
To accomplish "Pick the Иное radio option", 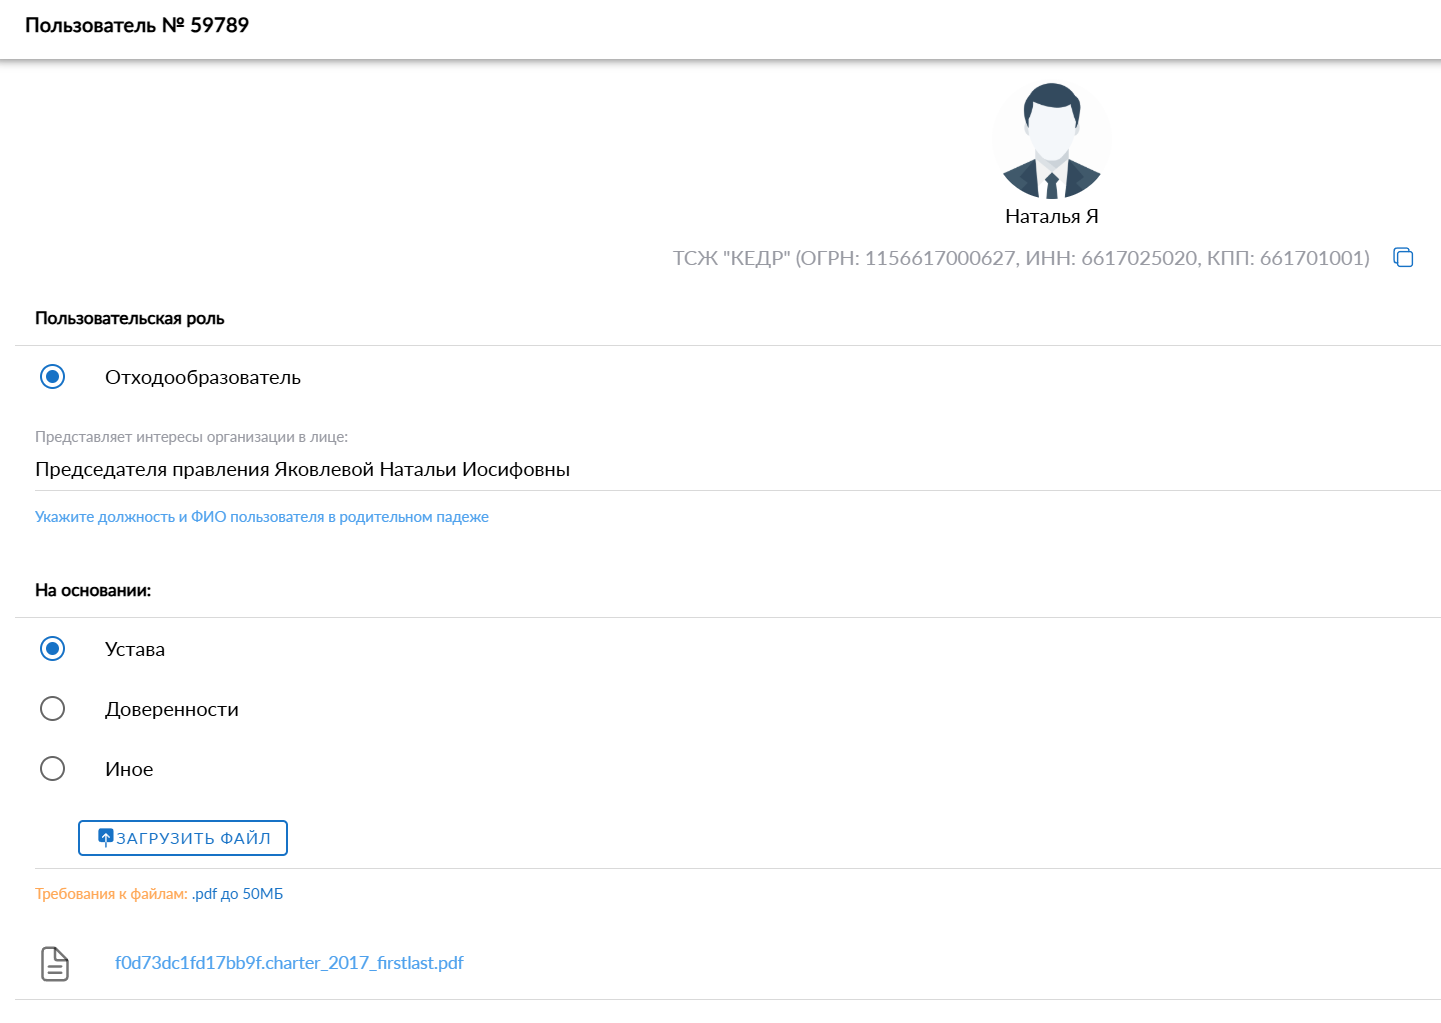I will tap(52, 769).
